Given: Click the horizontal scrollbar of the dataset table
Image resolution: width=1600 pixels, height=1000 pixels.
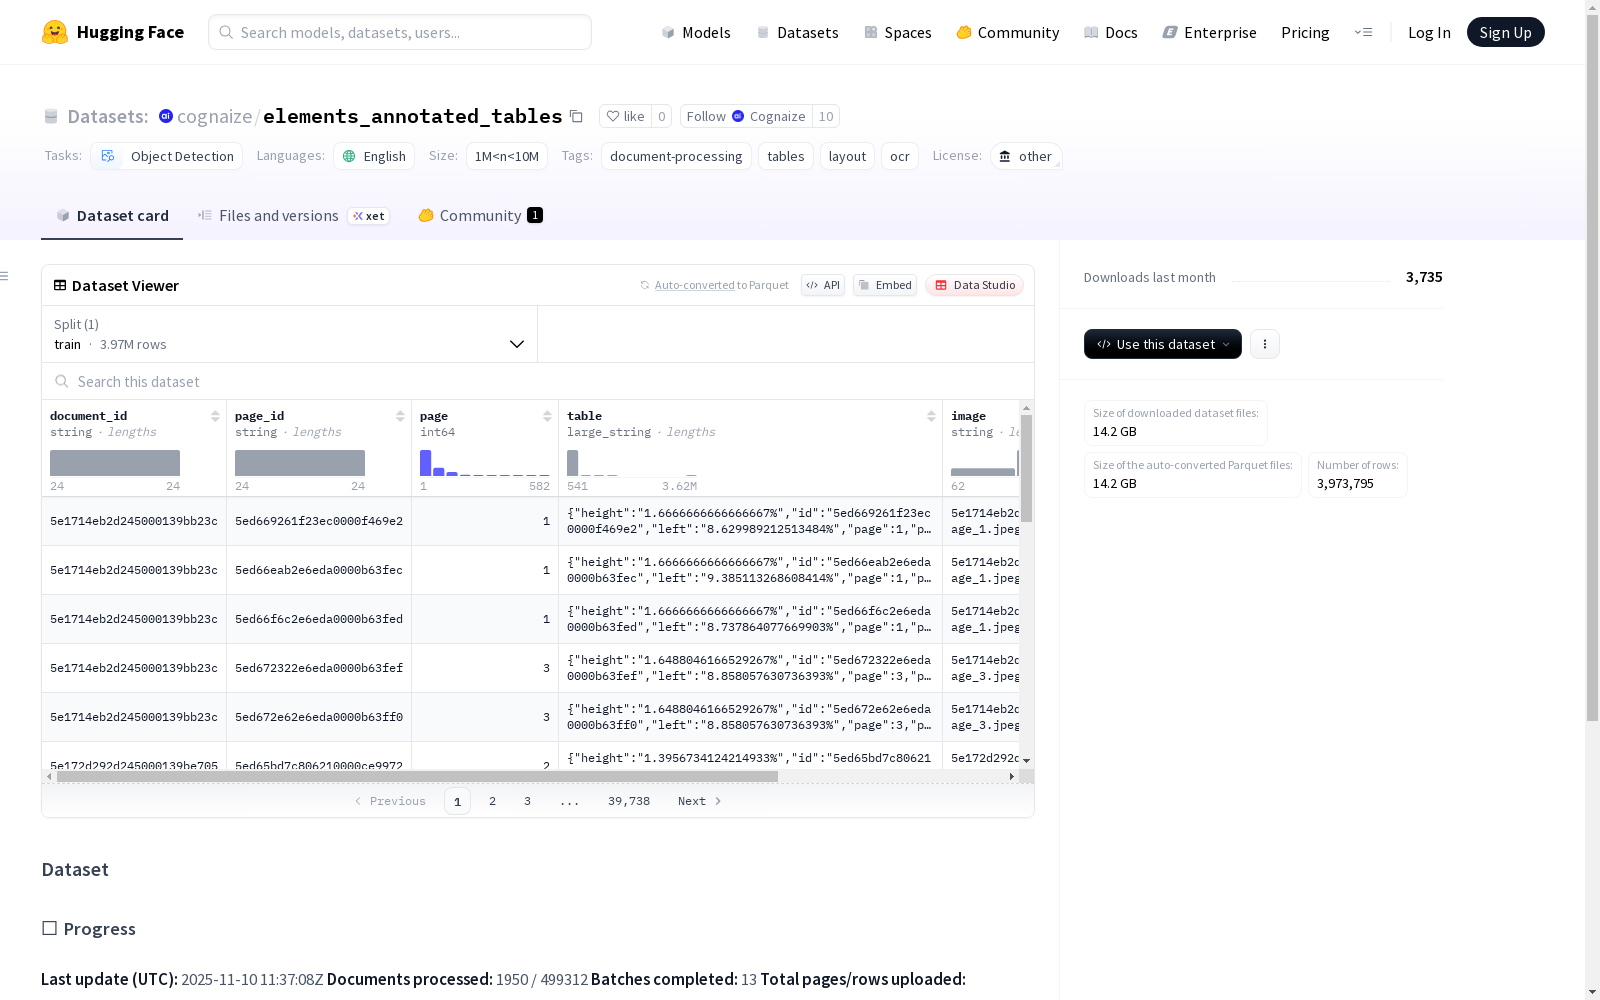Looking at the screenshot, I should (417, 776).
